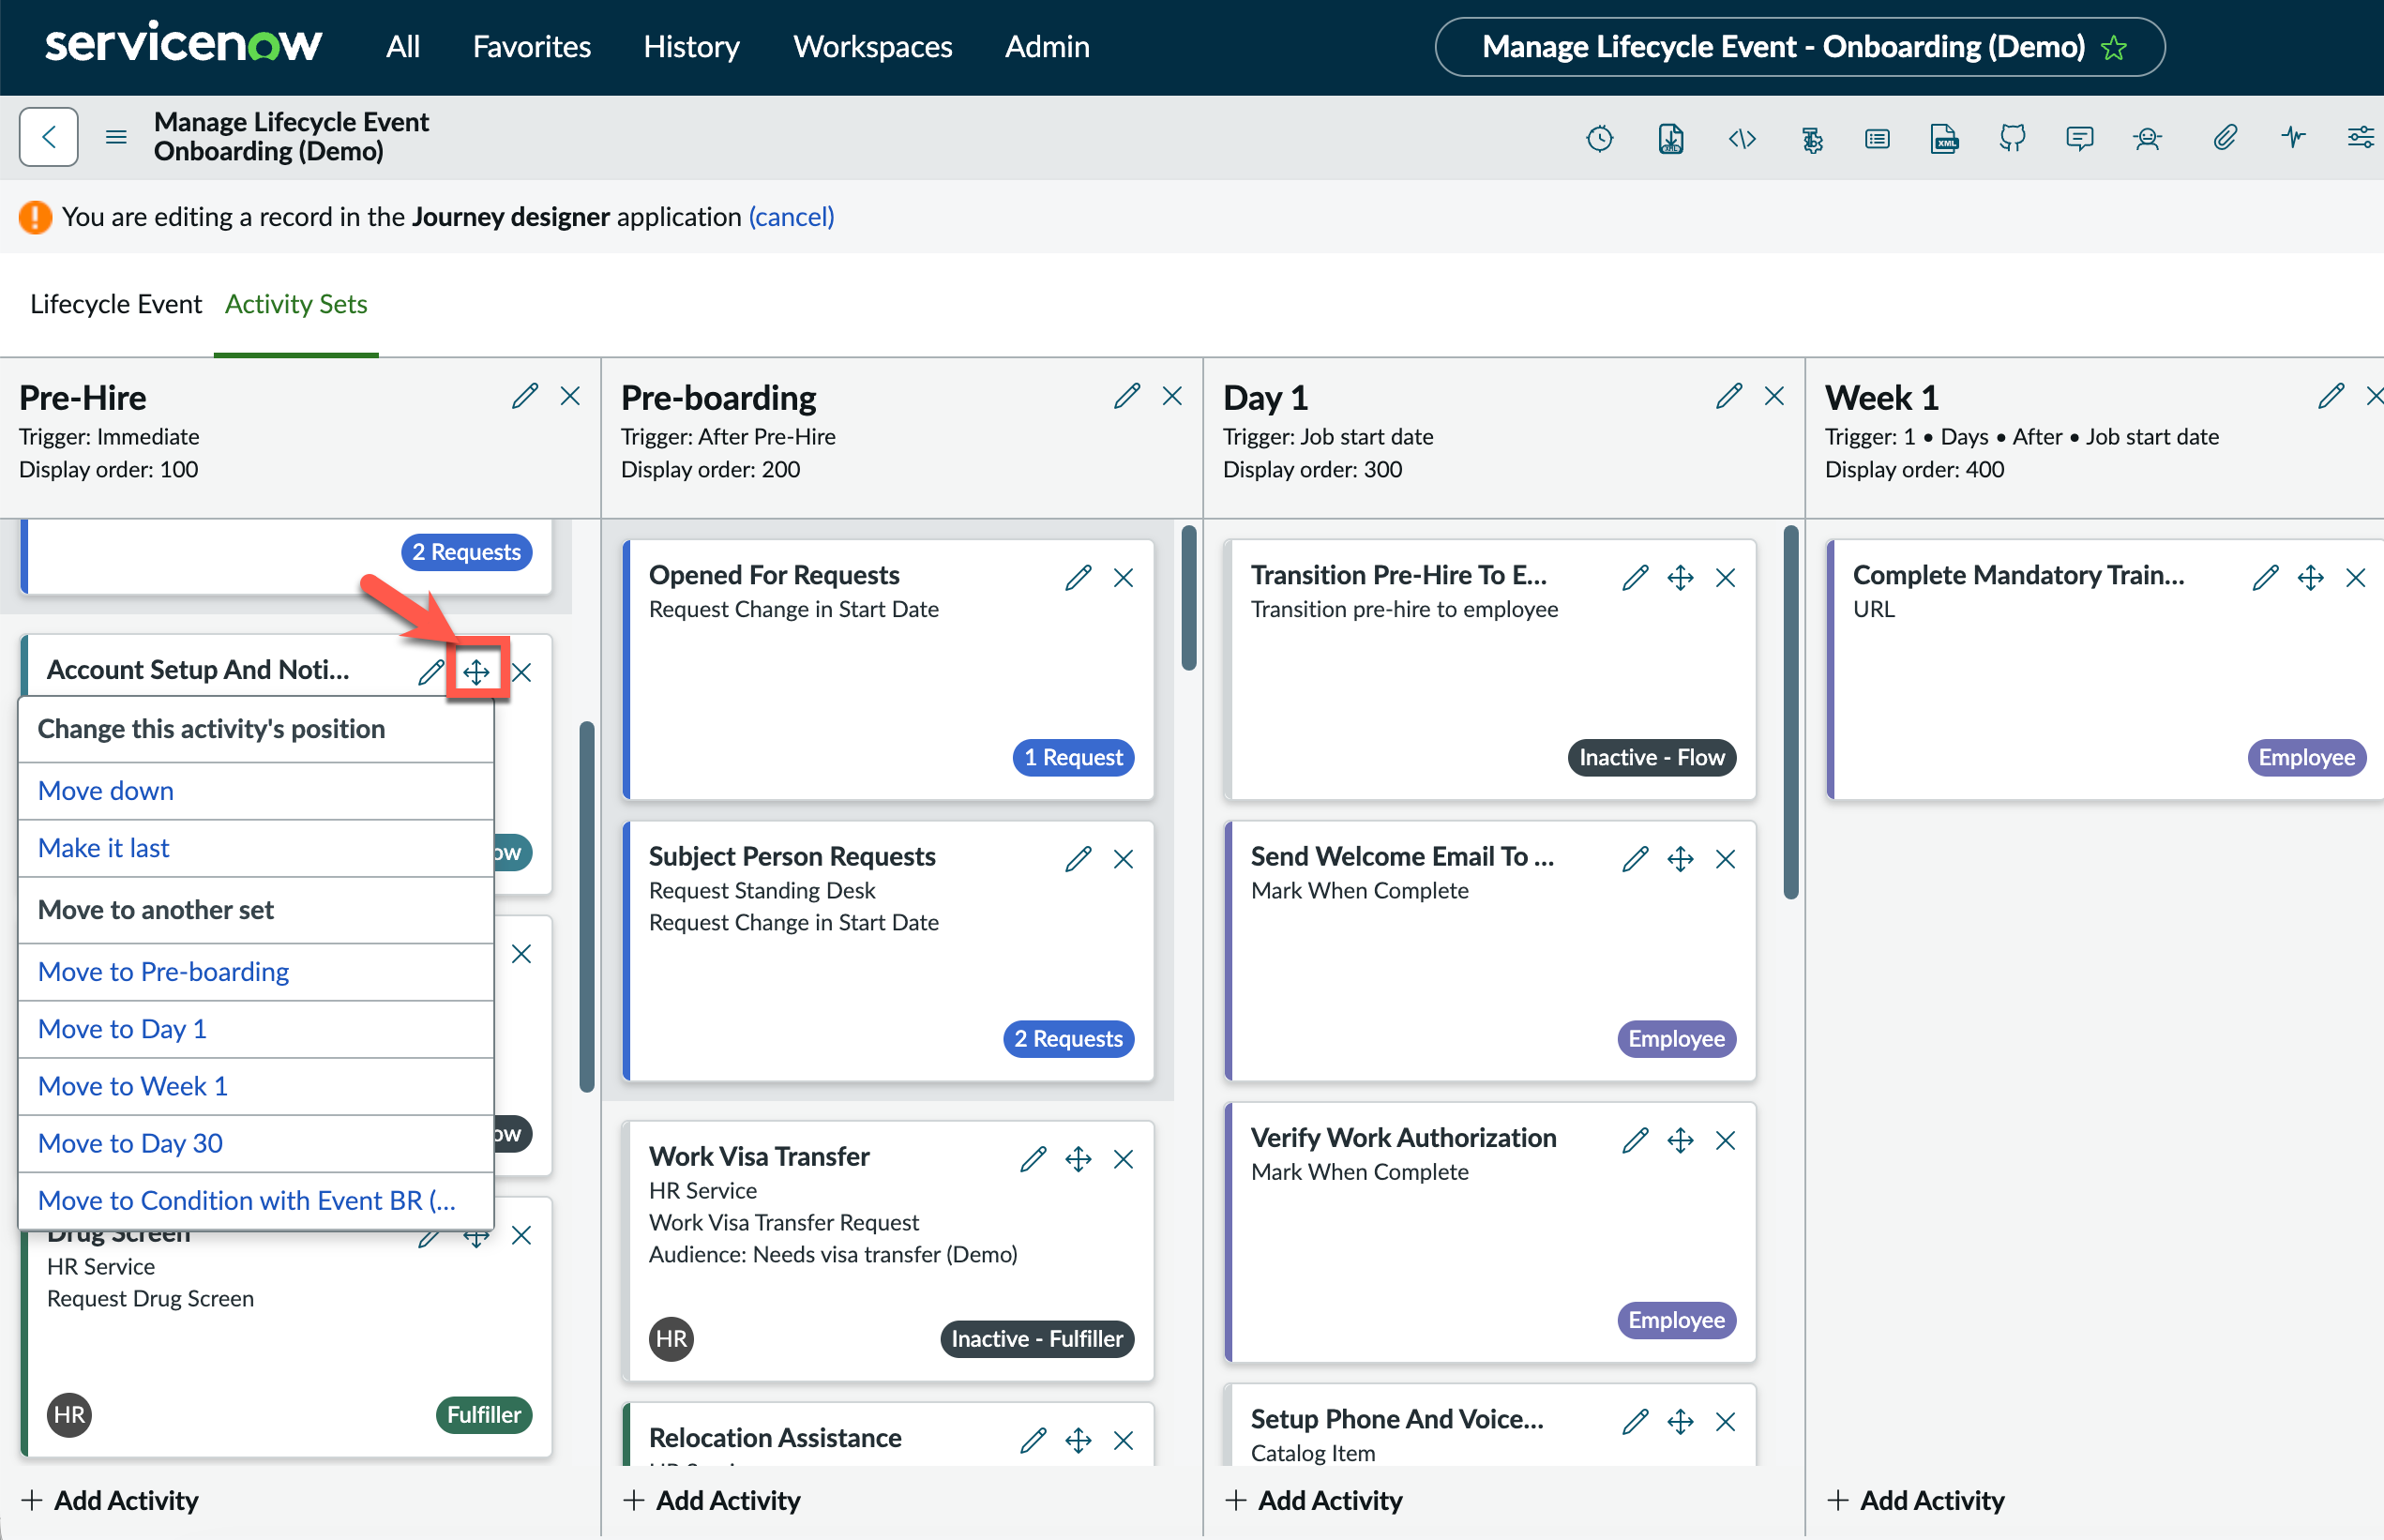This screenshot has width=2384, height=1540.
Task: Edit the Account Setup And Noti... activity
Action: point(430,672)
